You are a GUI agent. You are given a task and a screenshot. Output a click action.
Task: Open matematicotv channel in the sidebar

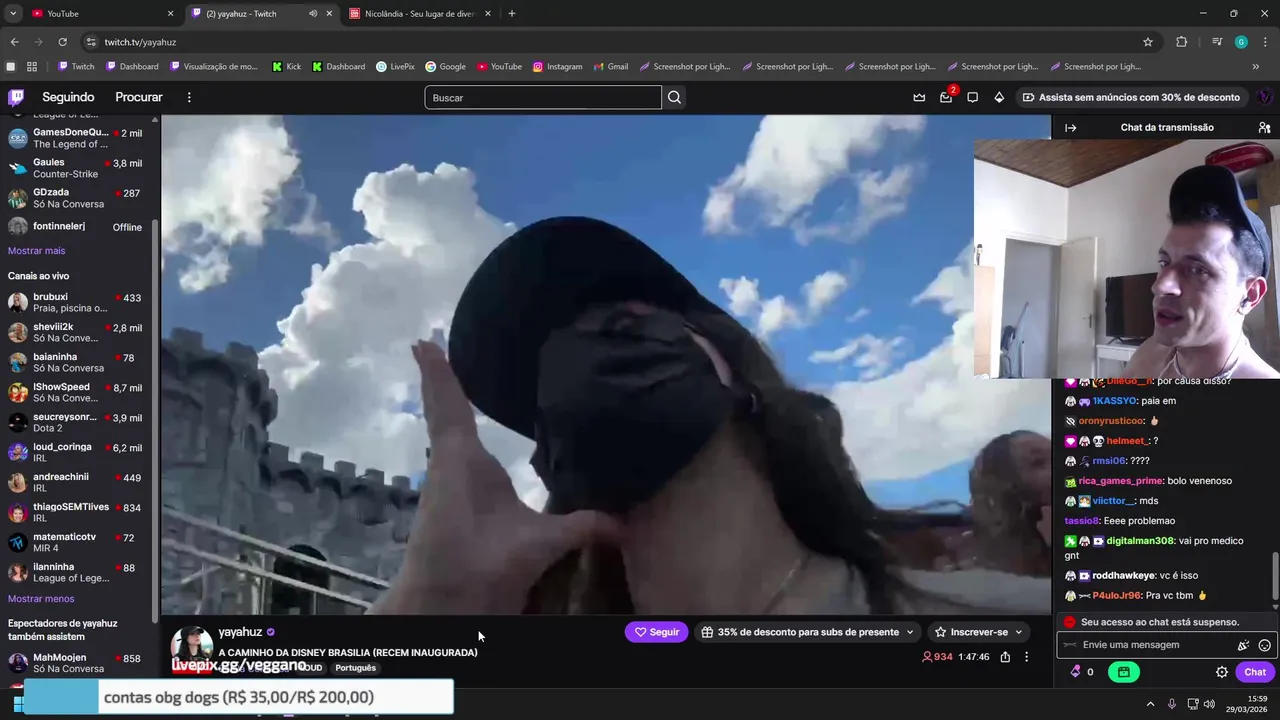(x=76, y=542)
